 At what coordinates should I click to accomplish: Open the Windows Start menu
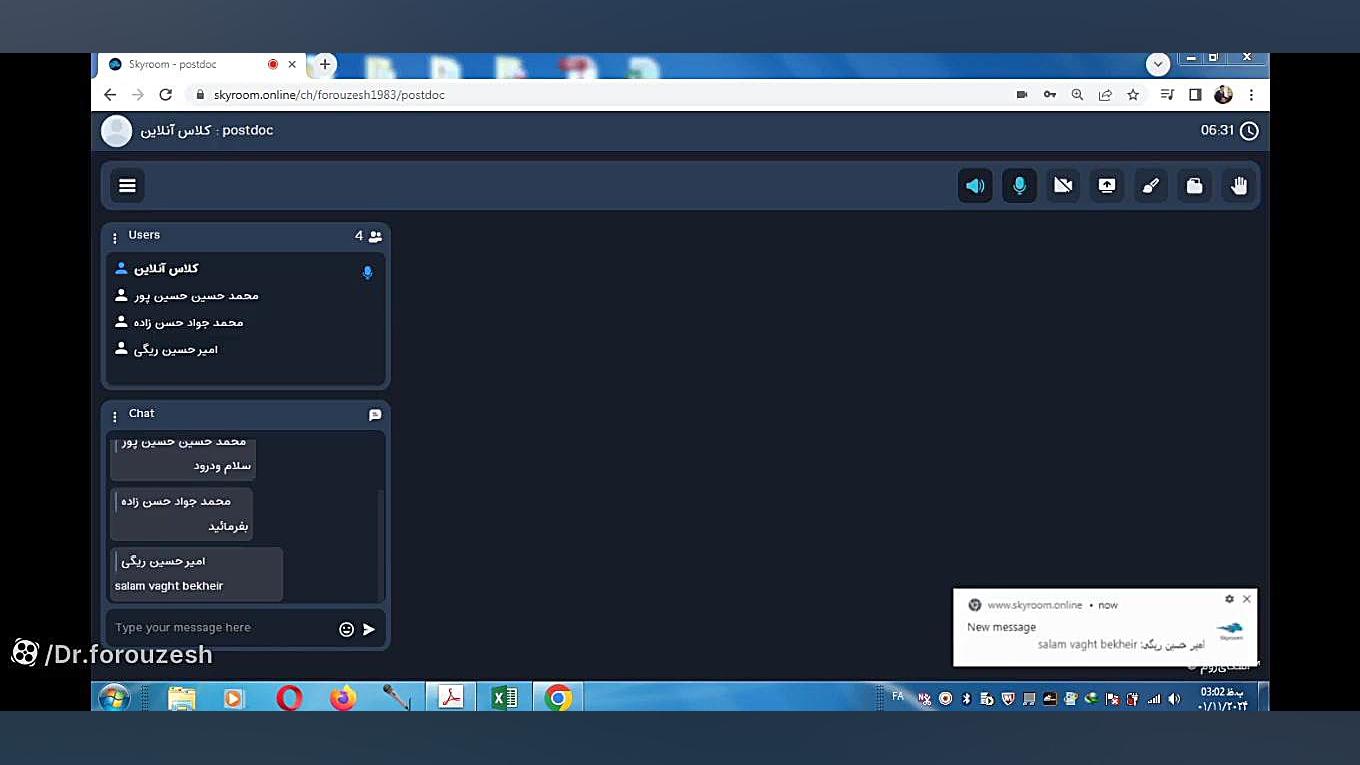[114, 697]
